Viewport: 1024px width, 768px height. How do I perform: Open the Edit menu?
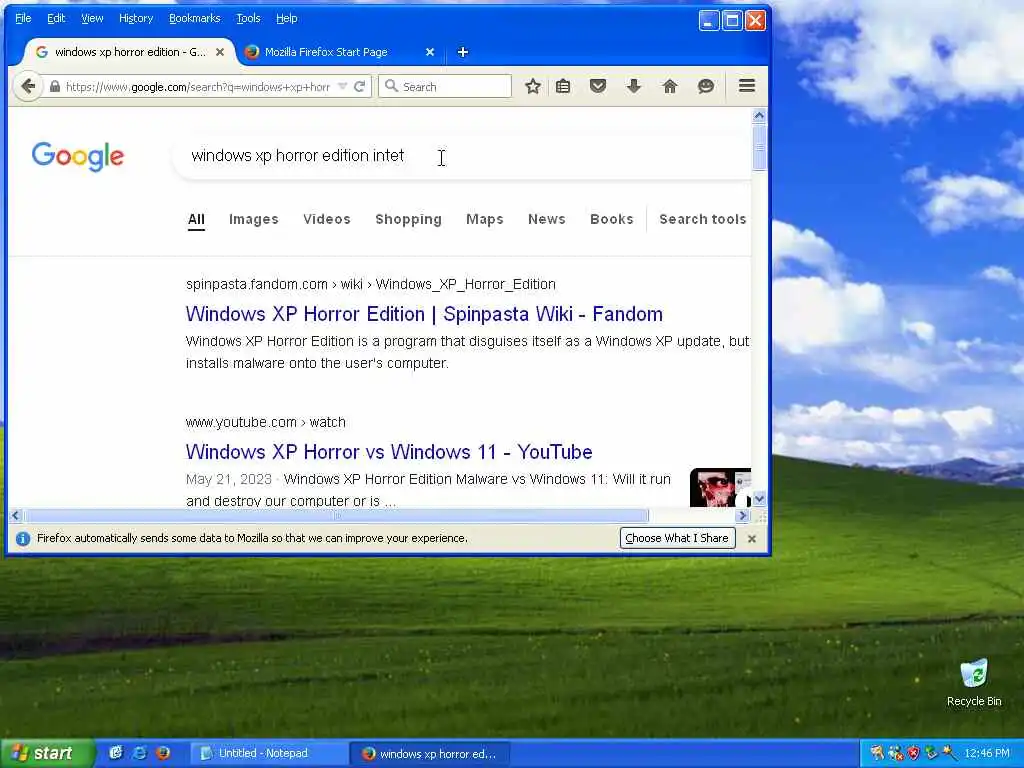[x=56, y=18]
